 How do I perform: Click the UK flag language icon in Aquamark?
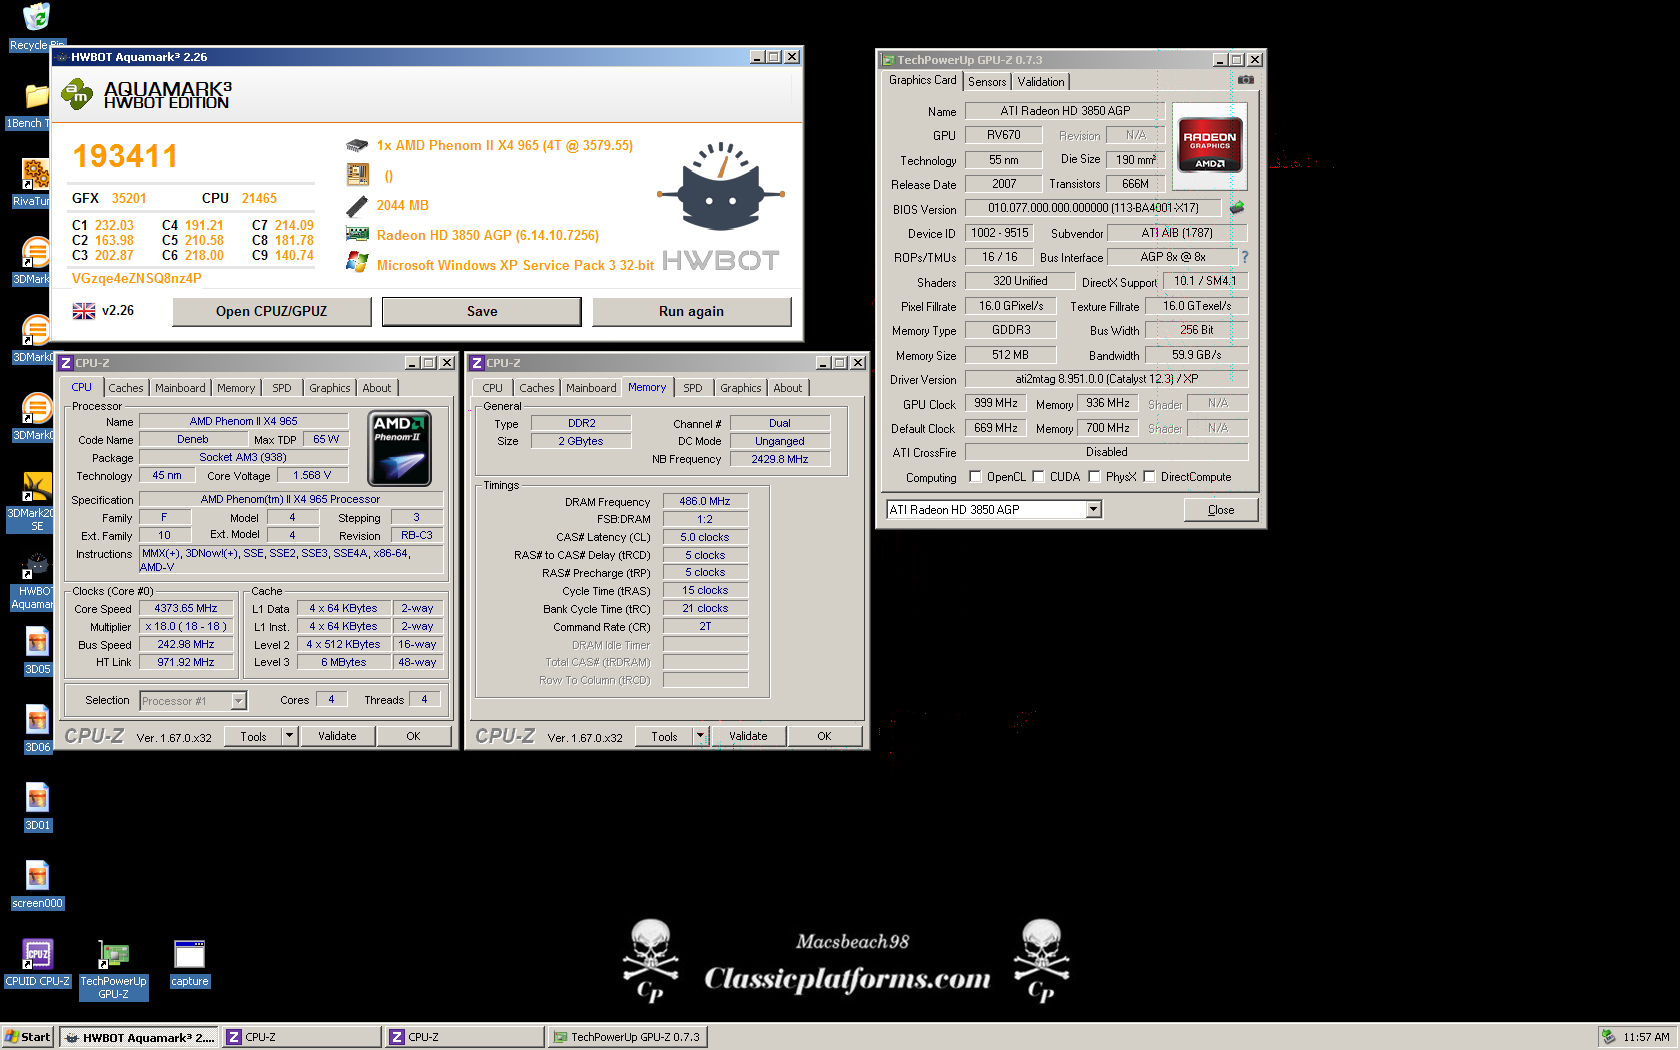(84, 311)
